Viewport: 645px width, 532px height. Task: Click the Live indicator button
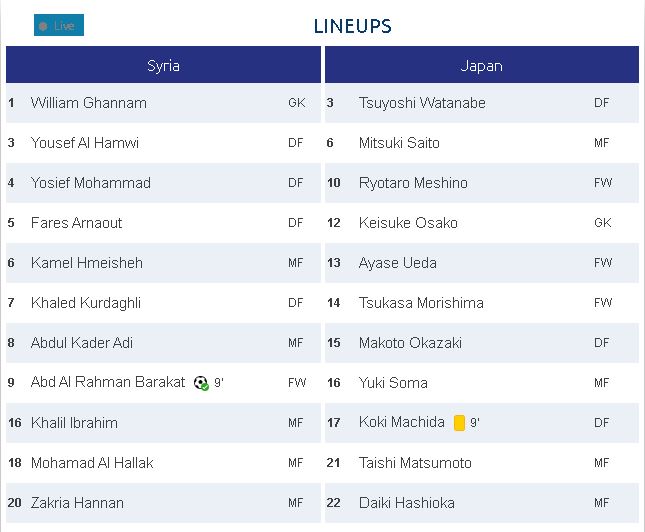tap(59, 25)
